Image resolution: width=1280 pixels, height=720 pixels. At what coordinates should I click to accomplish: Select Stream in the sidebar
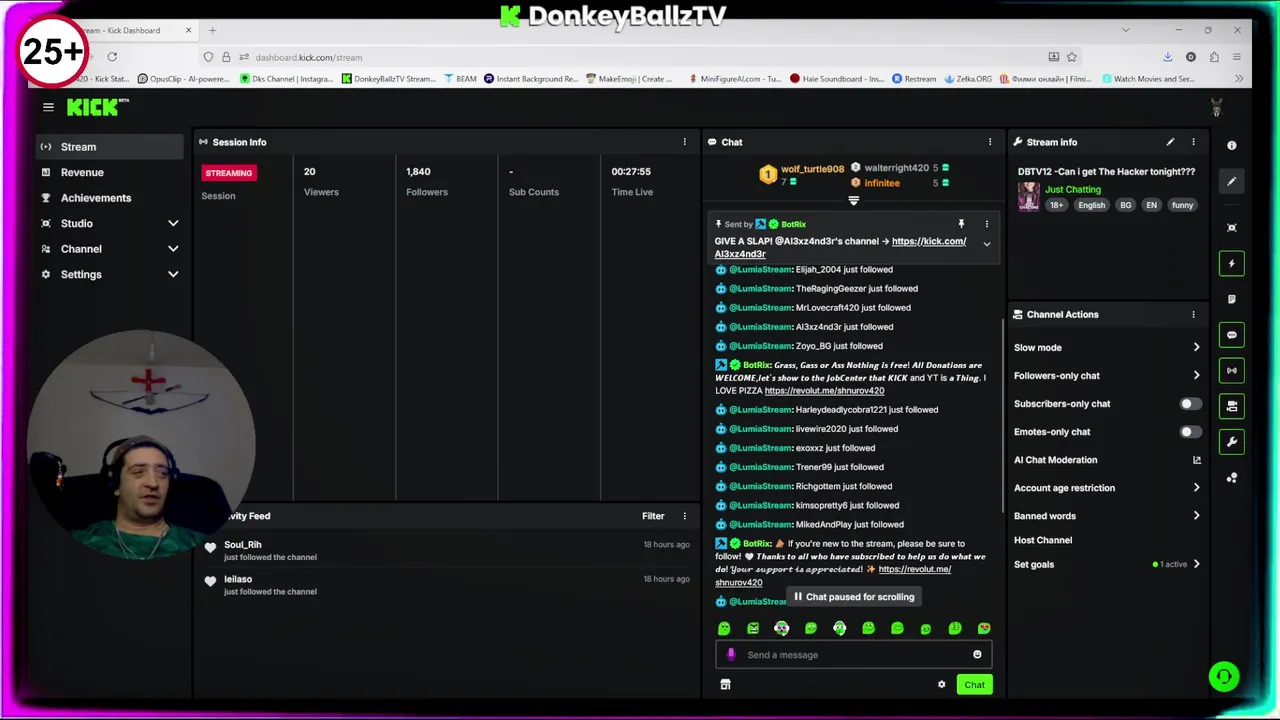click(x=110, y=147)
